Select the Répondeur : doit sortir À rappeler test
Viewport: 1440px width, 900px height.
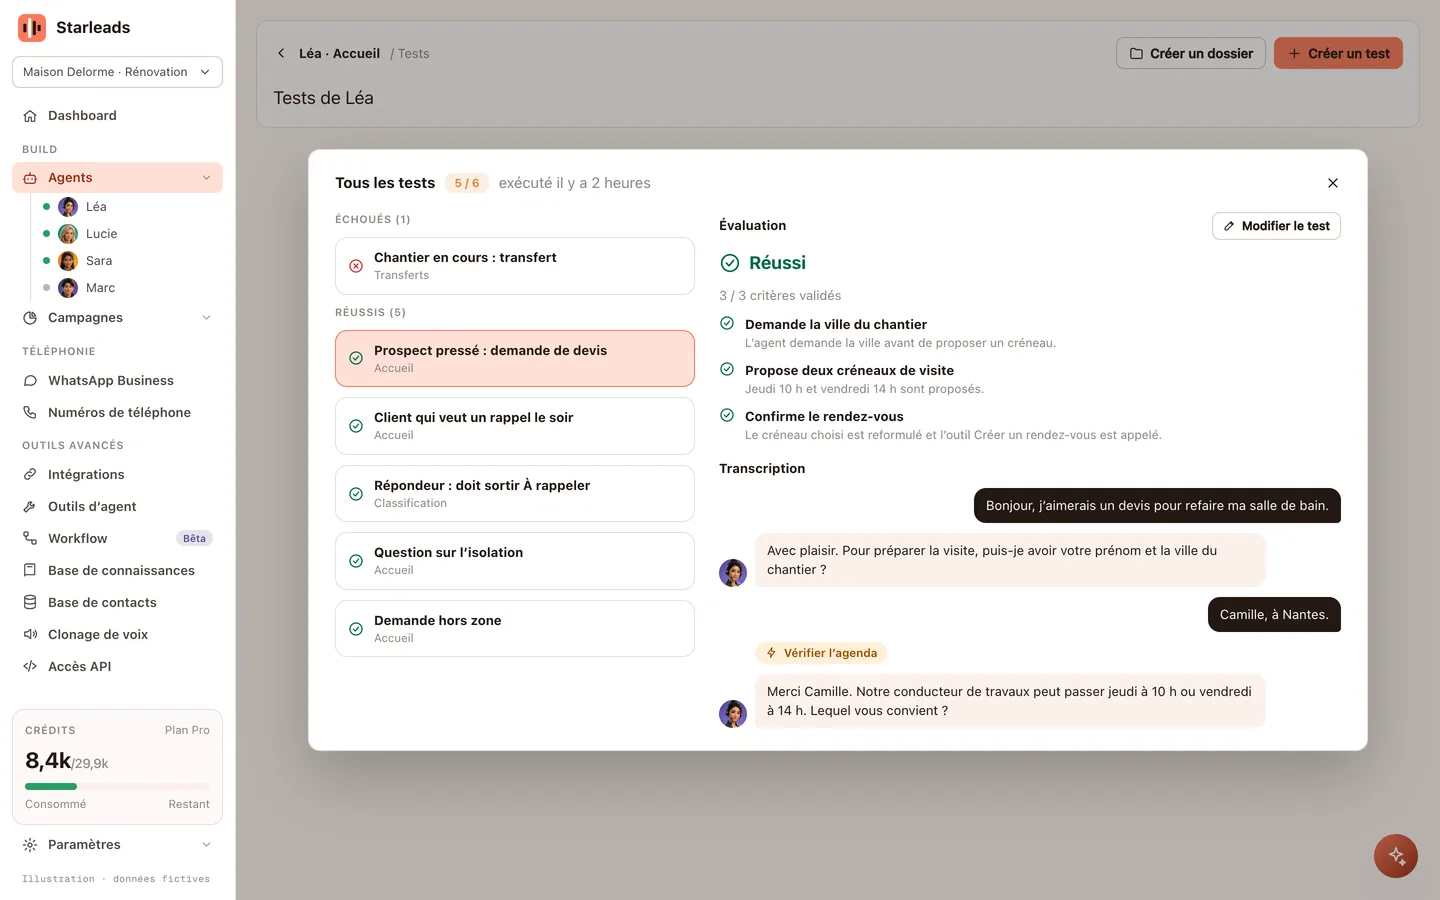point(515,494)
